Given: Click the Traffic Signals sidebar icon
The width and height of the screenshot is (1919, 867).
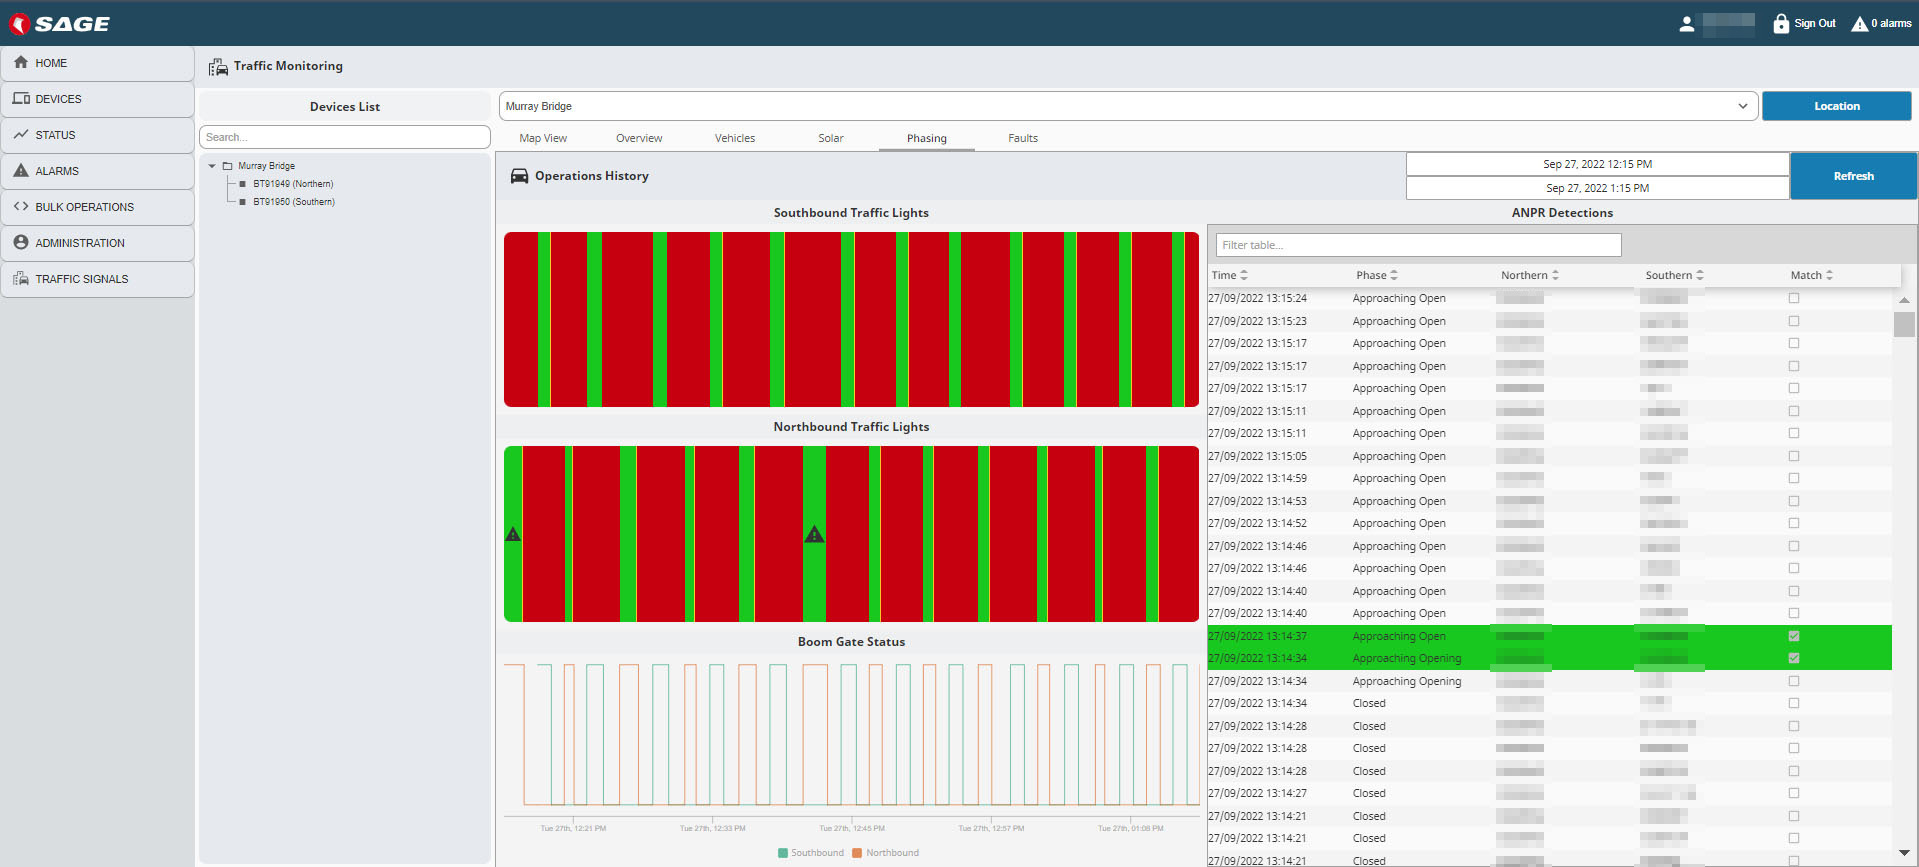Looking at the screenshot, I should [21, 278].
